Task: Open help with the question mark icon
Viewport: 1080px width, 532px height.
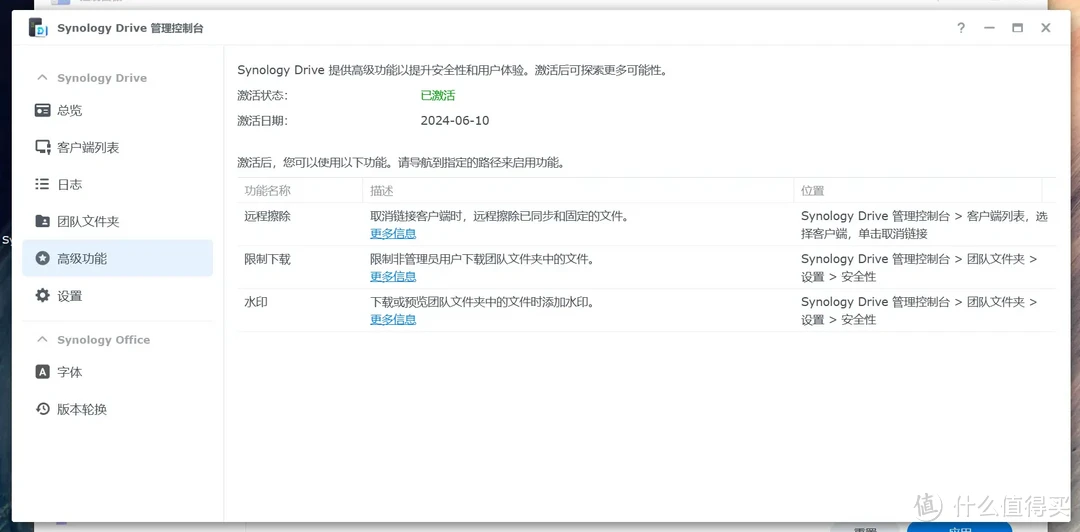Action: pyautogui.click(x=961, y=28)
